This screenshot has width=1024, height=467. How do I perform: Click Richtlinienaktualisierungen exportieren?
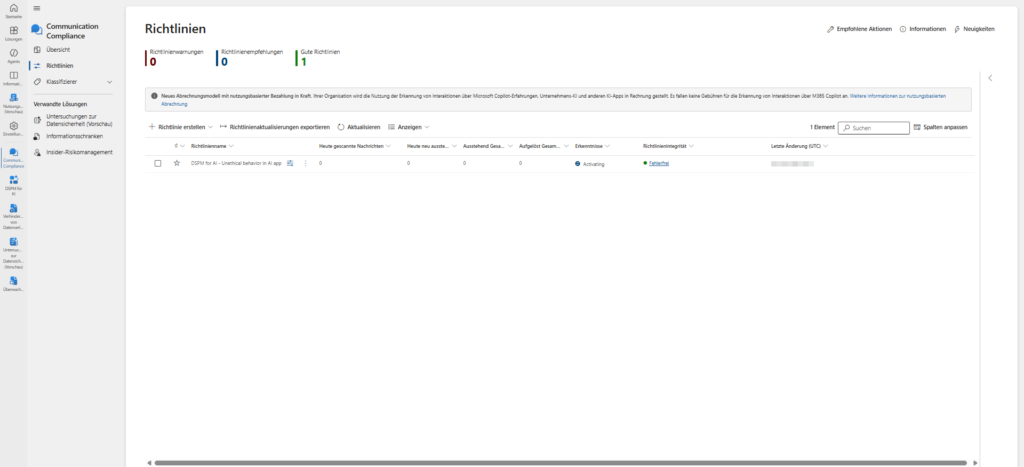(x=275, y=128)
